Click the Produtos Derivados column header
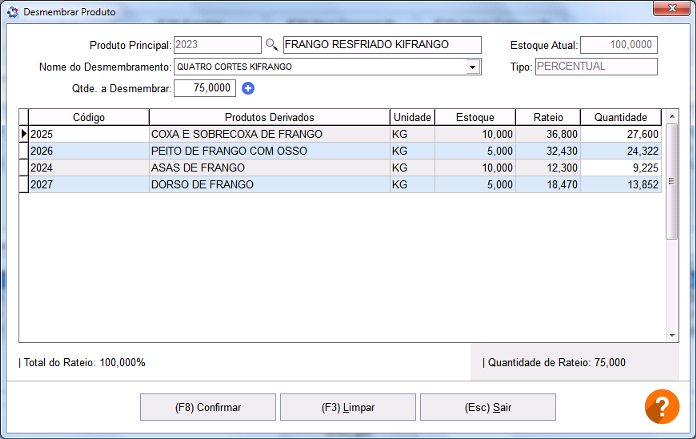Image resolution: width=696 pixels, height=439 pixels. point(269,117)
